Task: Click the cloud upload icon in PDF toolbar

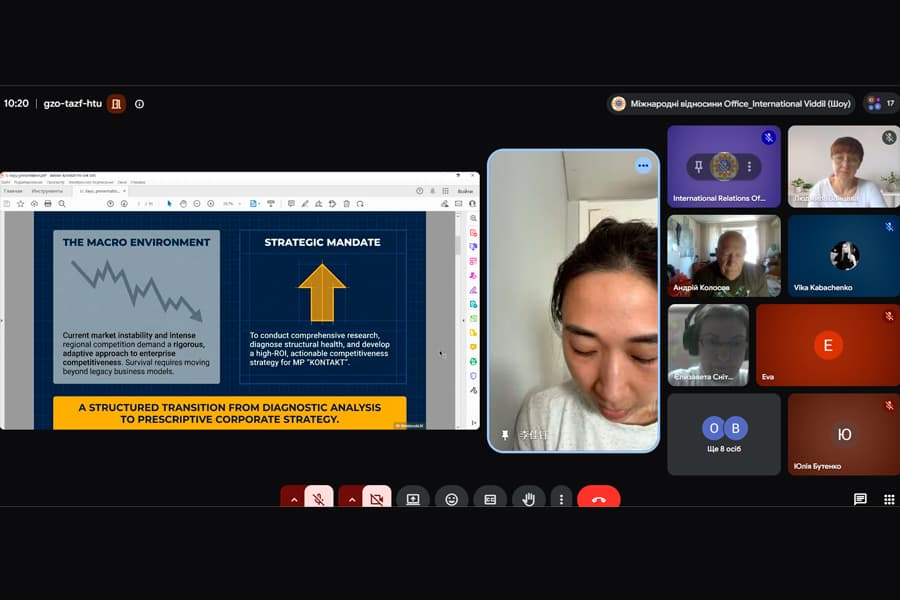Action: [34, 204]
